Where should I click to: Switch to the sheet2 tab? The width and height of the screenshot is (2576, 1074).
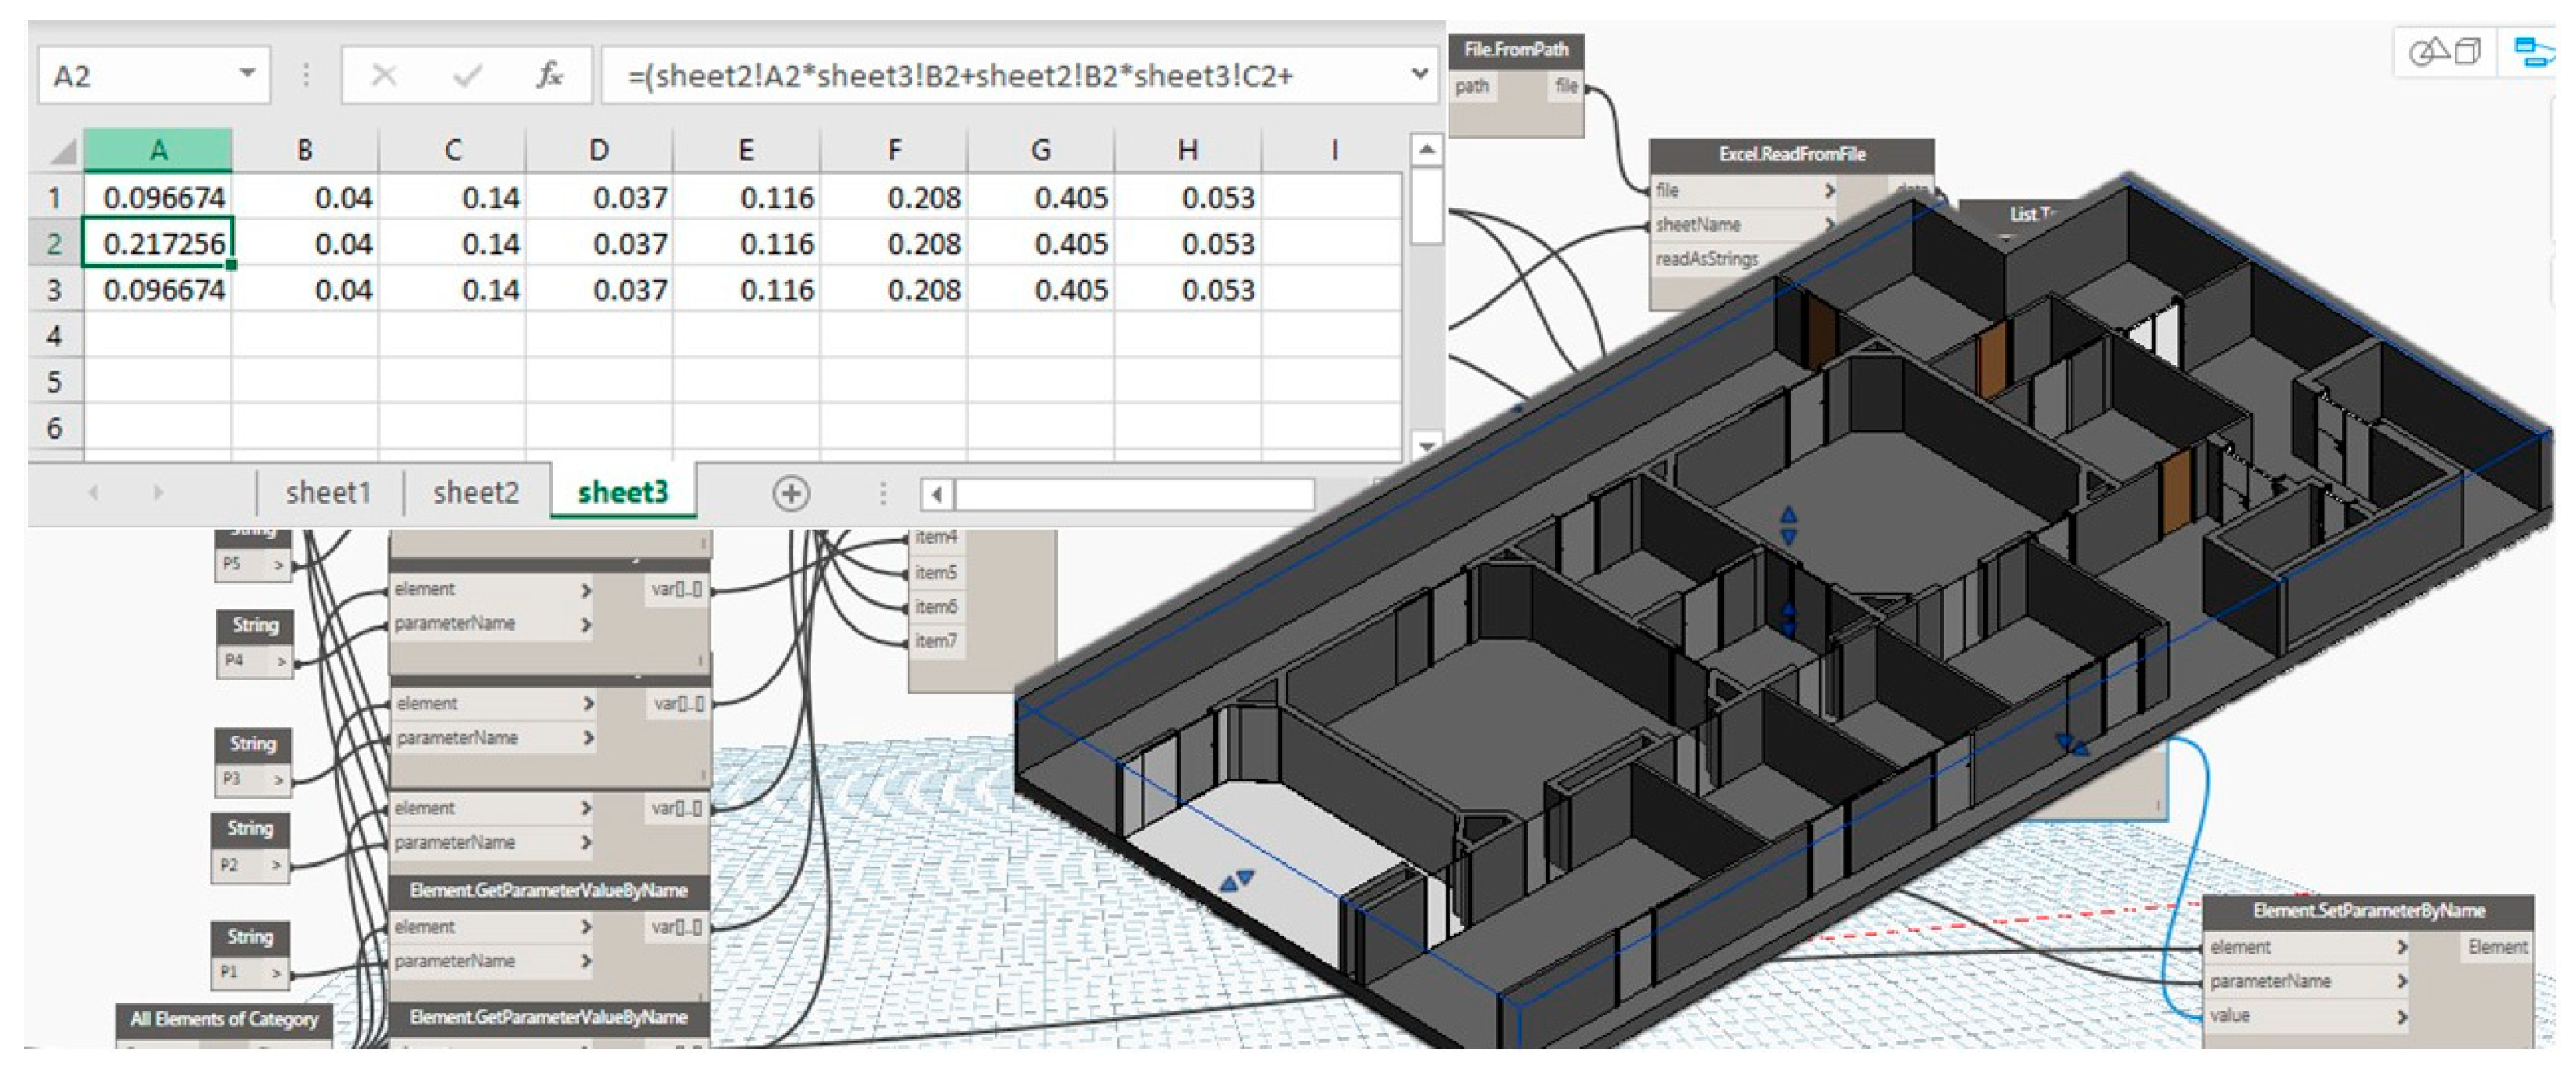pyautogui.click(x=476, y=492)
